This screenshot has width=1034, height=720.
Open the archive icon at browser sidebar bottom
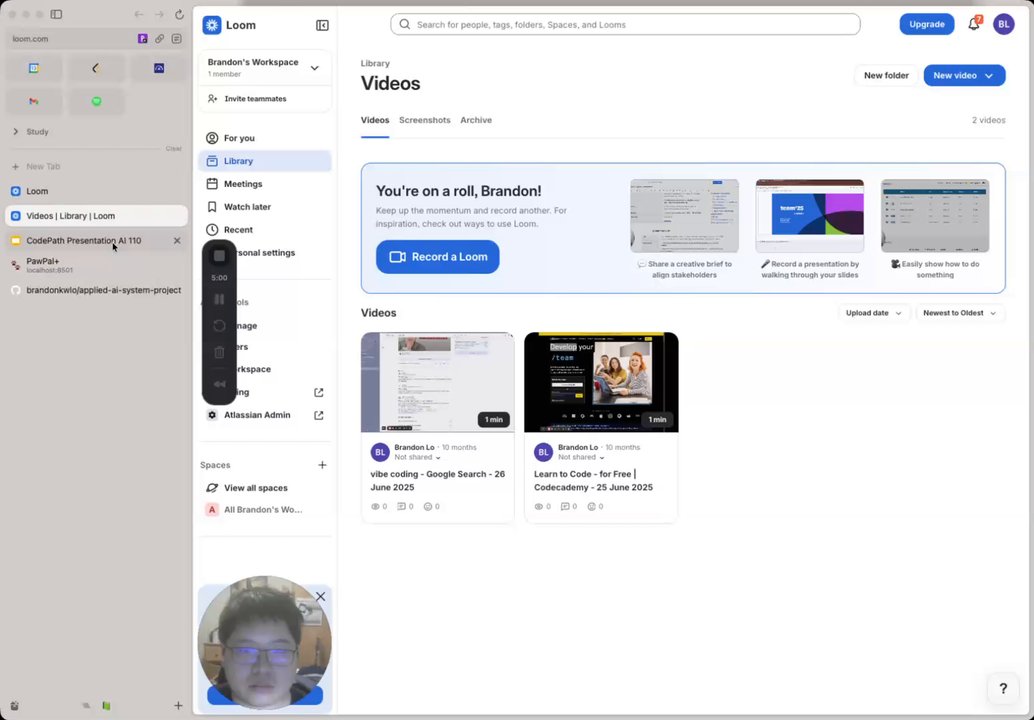tap(15, 705)
